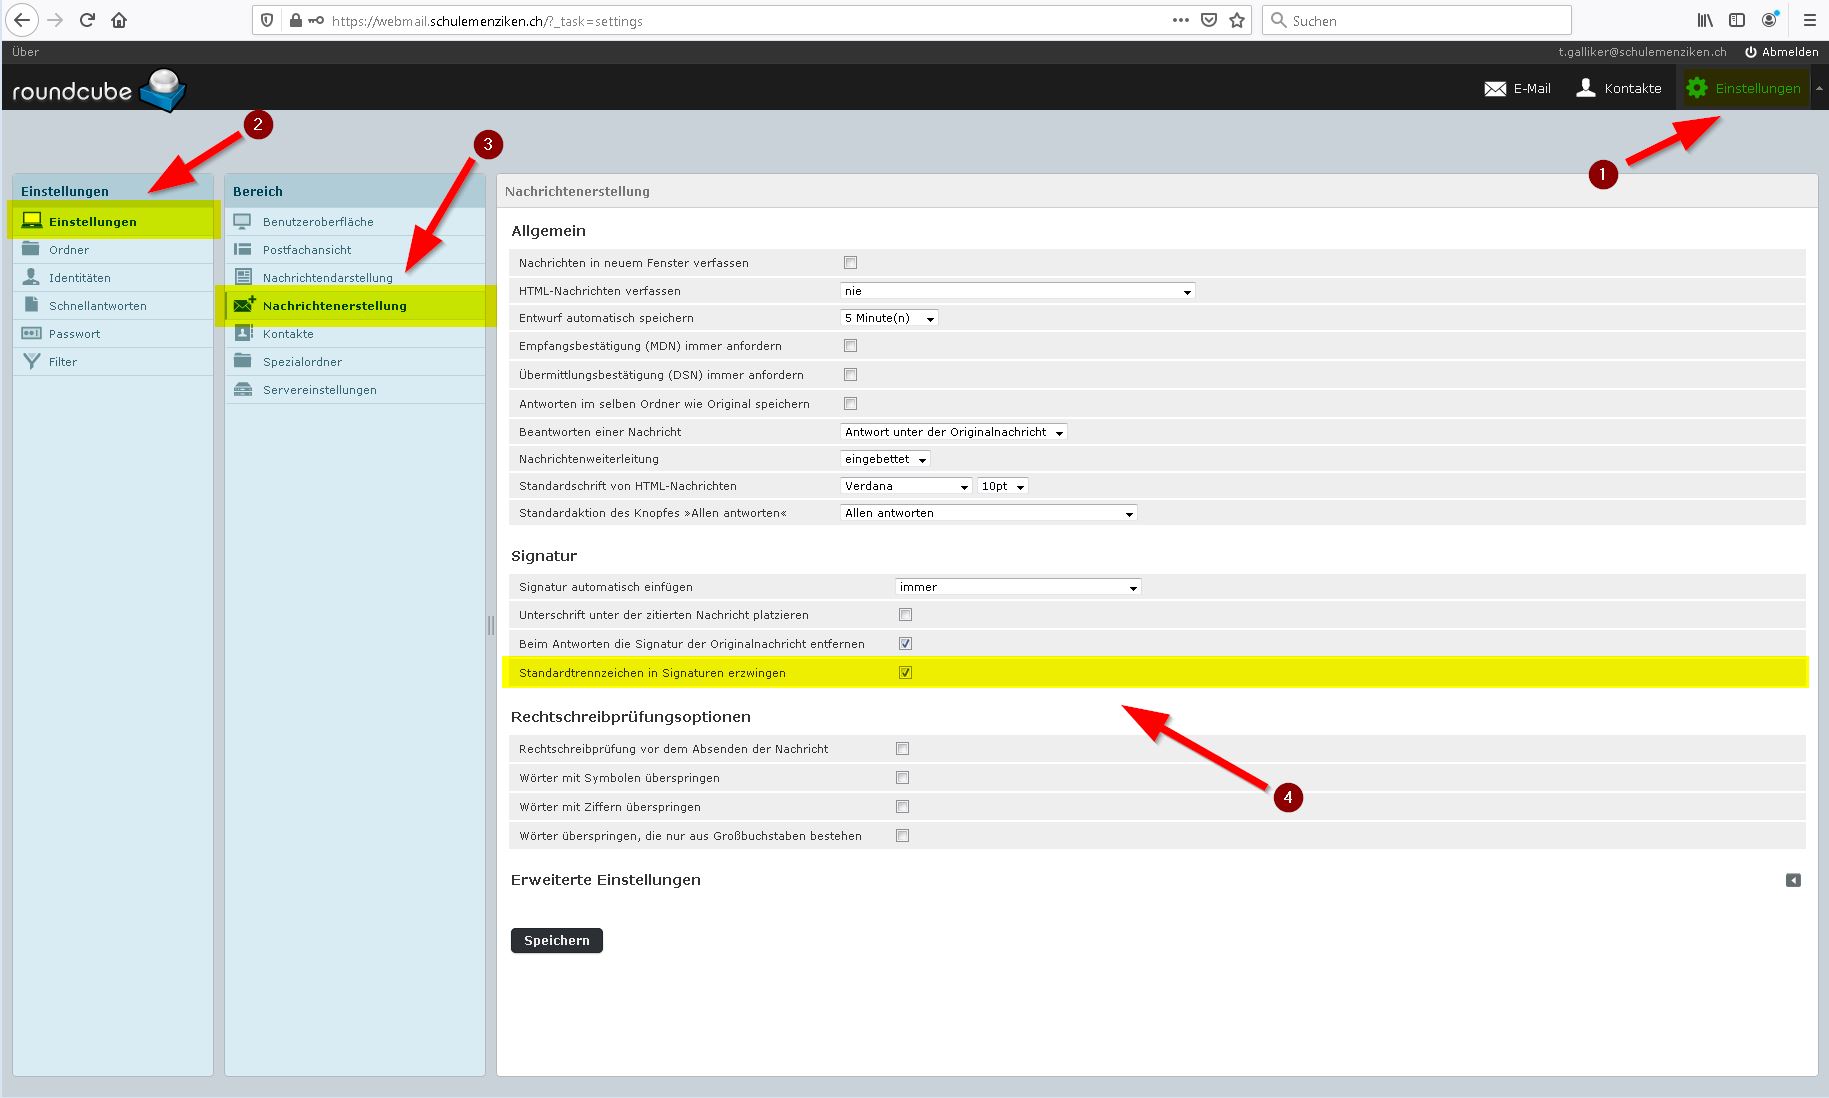Click the Speichern button

point(556,940)
